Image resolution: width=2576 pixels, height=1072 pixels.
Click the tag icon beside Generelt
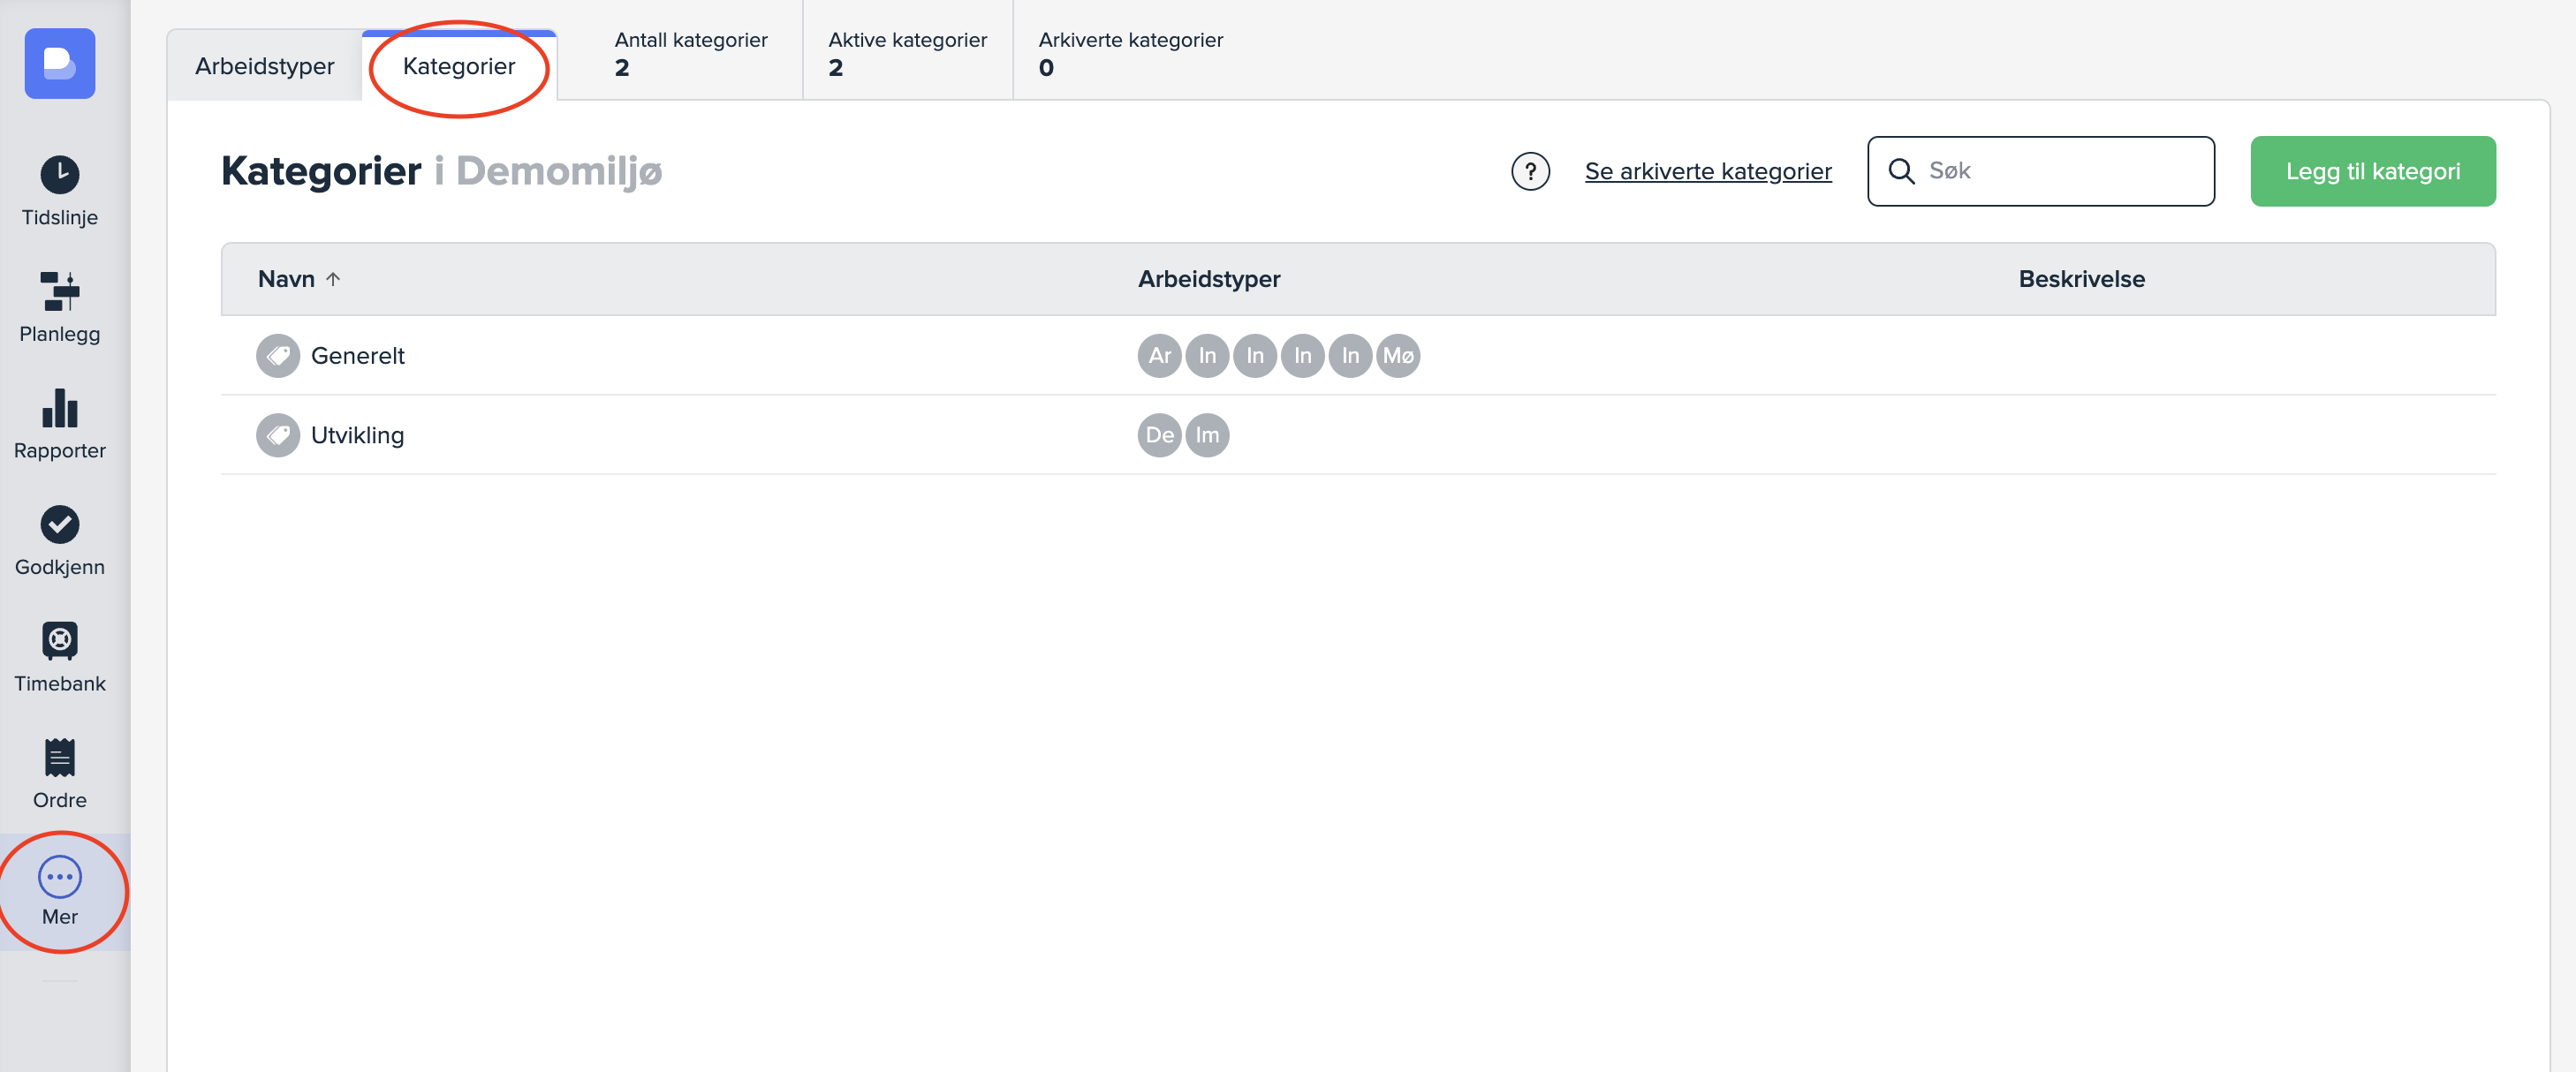tap(278, 356)
